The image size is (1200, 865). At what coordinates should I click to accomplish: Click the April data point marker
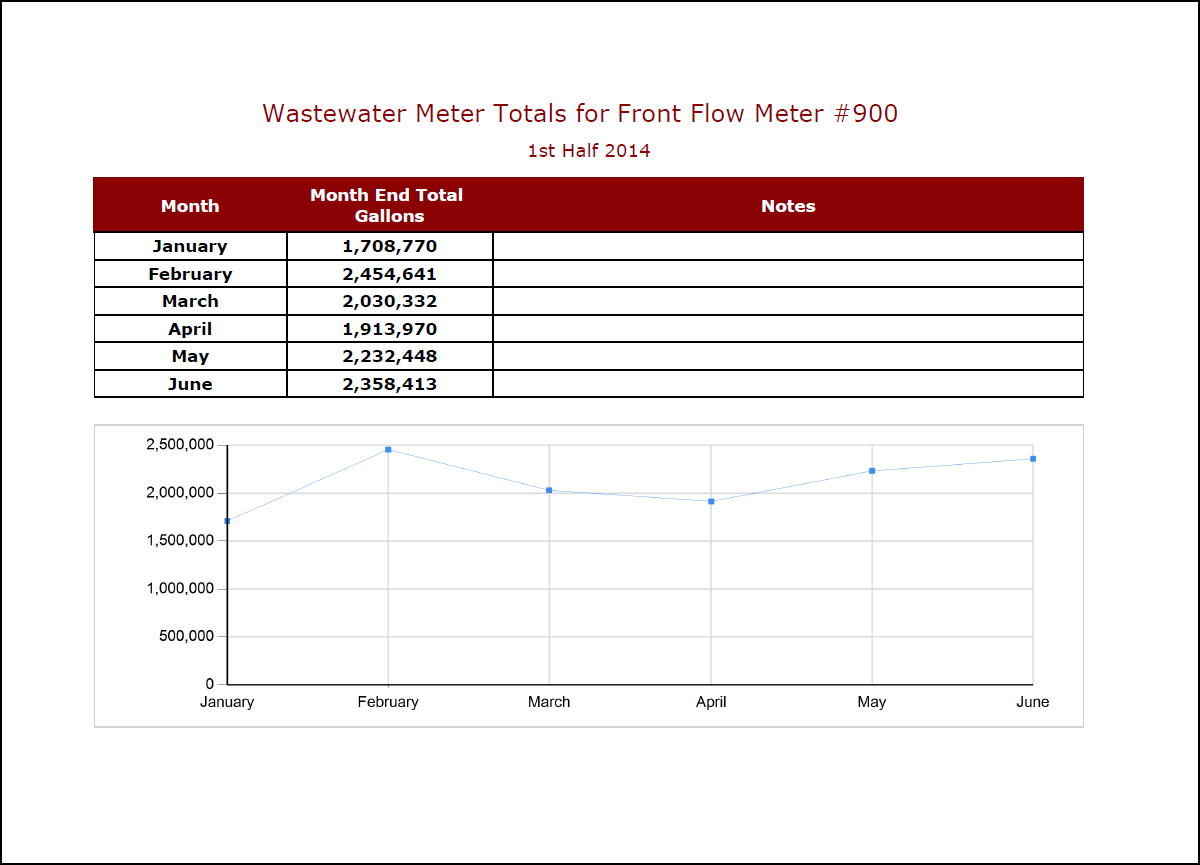pos(711,501)
